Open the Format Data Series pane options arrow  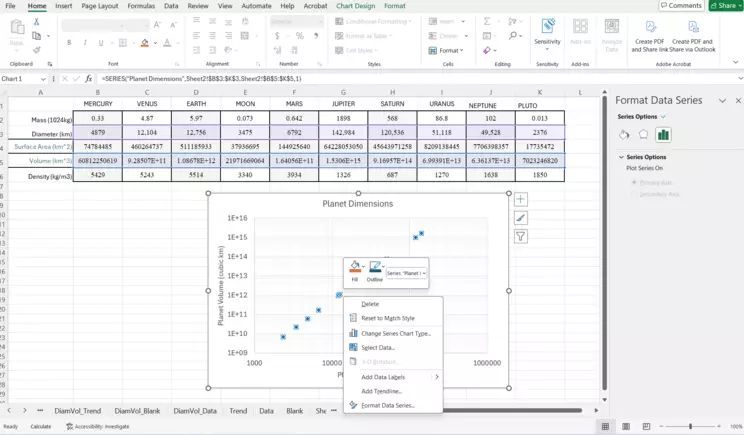coord(722,101)
